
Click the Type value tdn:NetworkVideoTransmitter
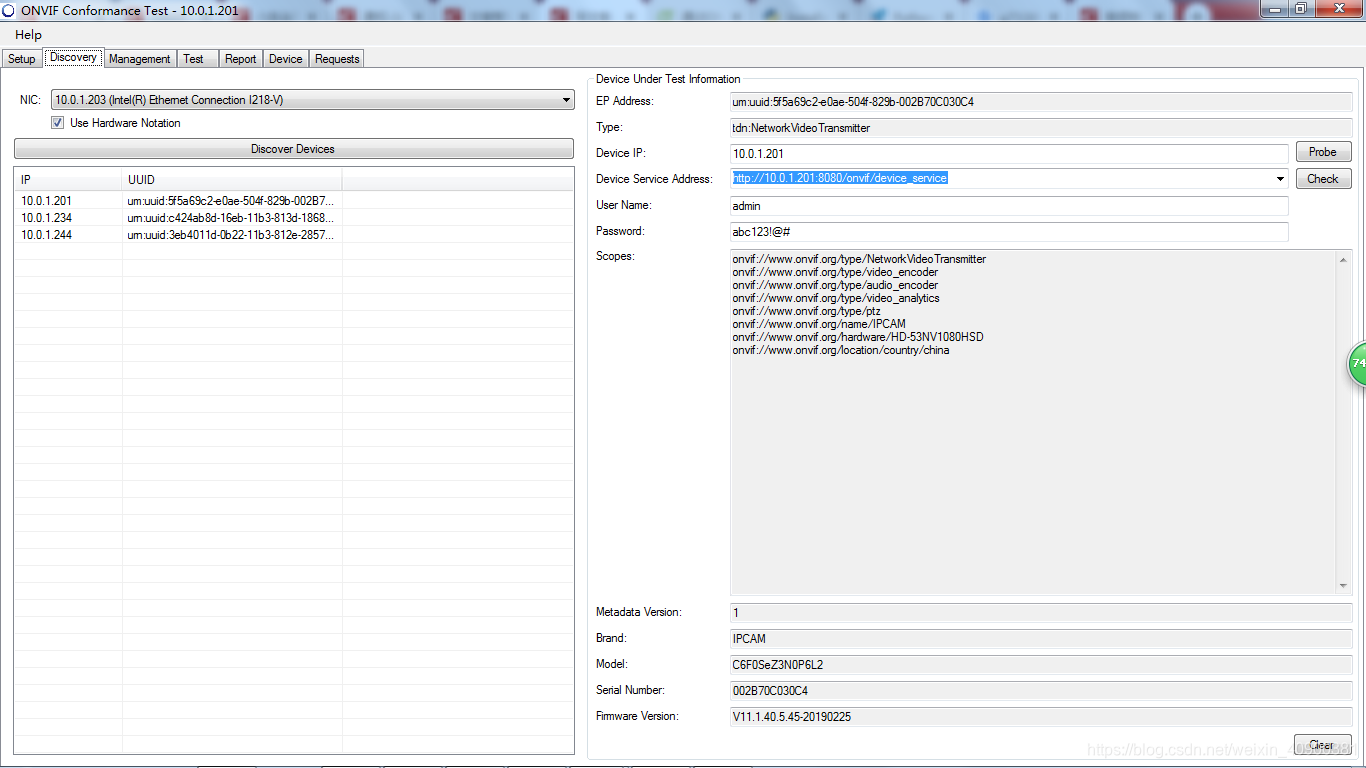tap(801, 128)
